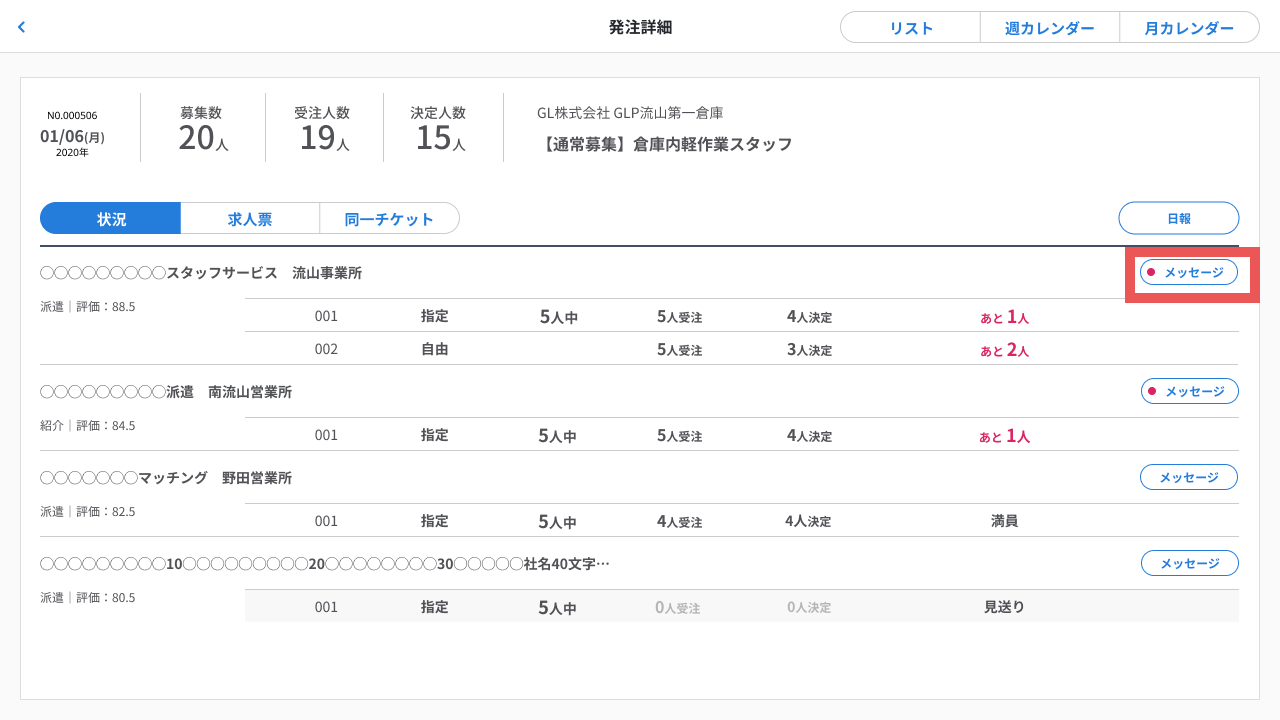Click the 【通常募集】倉庫内軽作業スタッフ job title

[664, 144]
